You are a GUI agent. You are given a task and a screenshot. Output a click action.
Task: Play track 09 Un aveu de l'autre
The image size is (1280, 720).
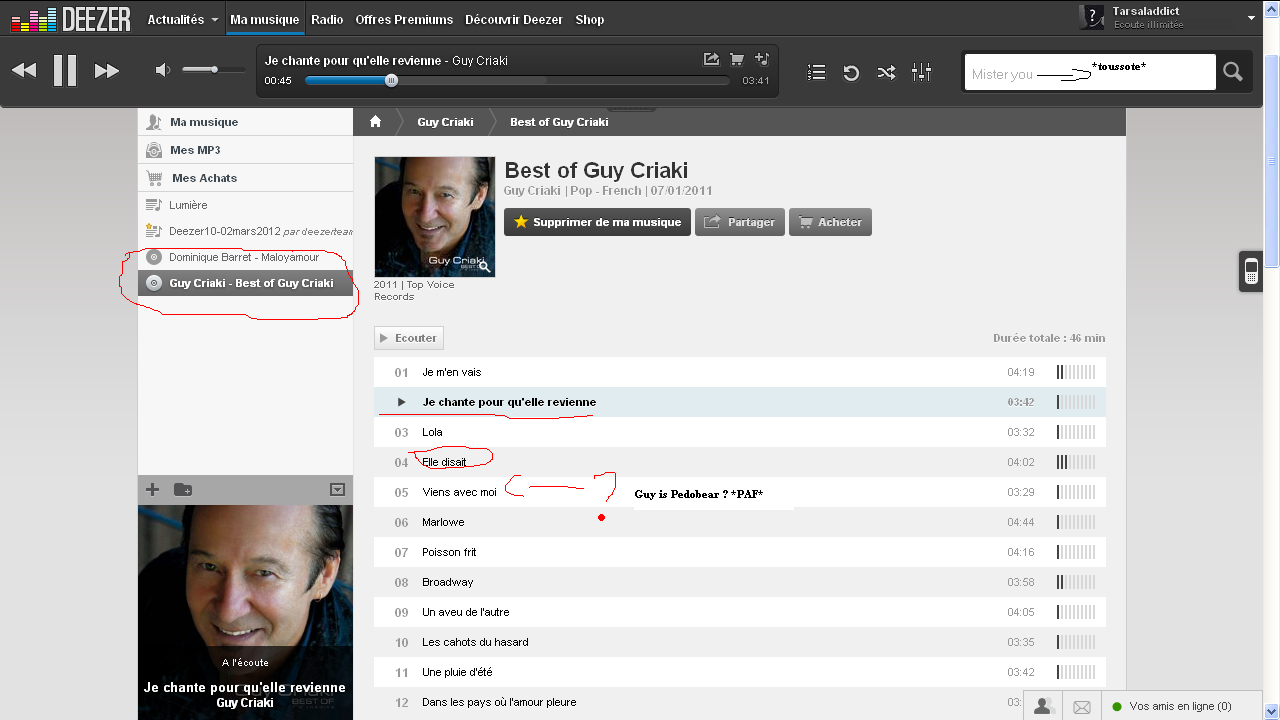tap(740, 612)
